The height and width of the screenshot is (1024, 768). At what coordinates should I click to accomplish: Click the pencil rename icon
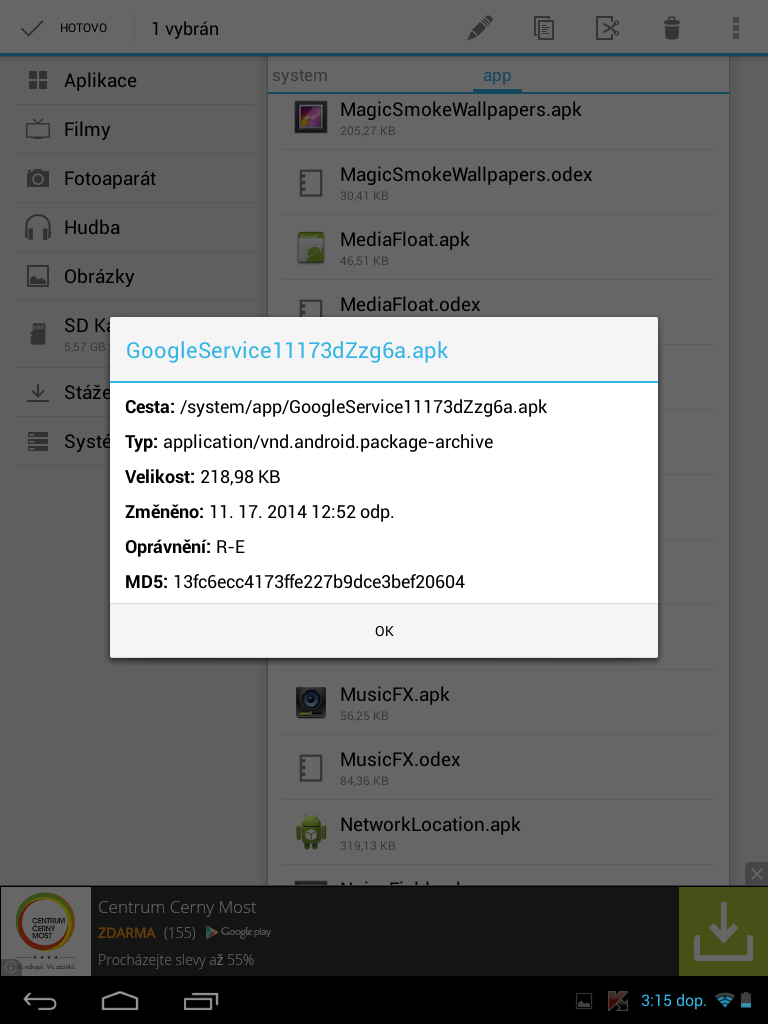click(x=480, y=28)
